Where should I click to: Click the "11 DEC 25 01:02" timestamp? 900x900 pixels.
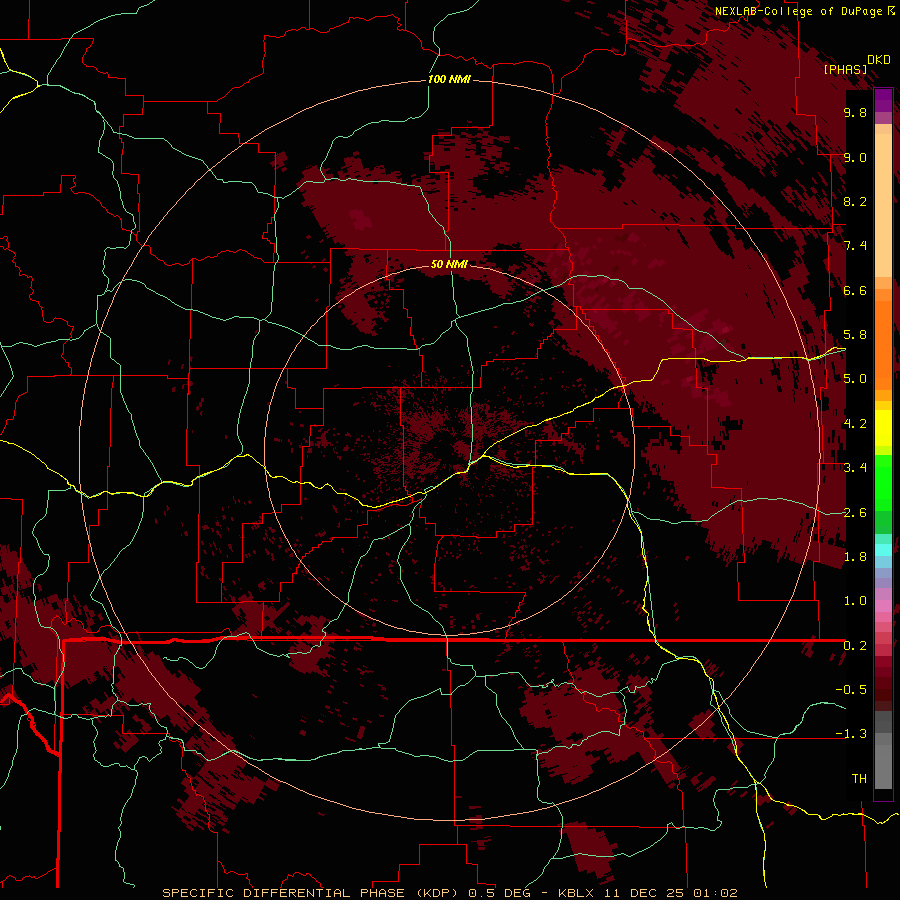670,893
